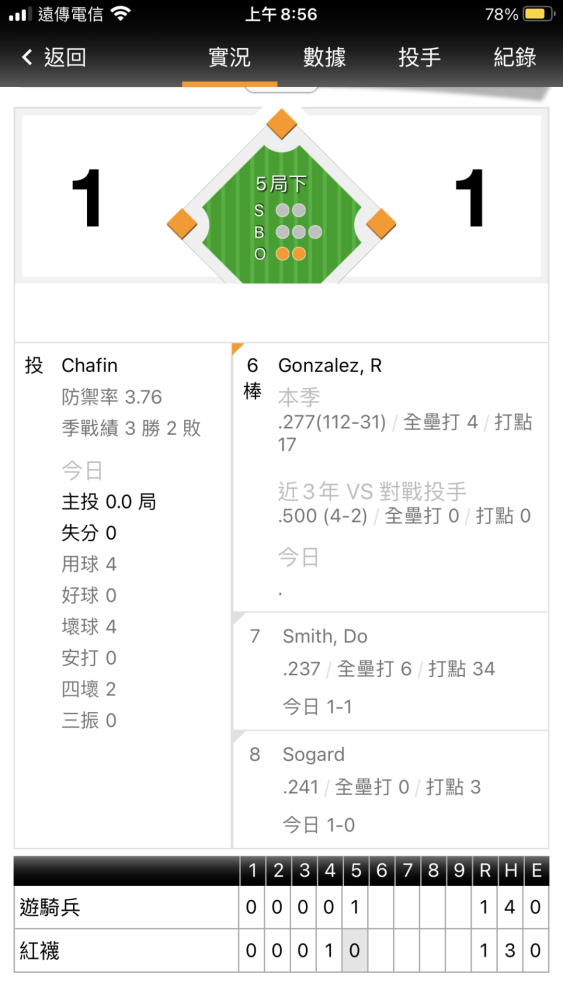Select pitcher name Chafin
This screenshot has height=1000, width=563.
(x=89, y=365)
